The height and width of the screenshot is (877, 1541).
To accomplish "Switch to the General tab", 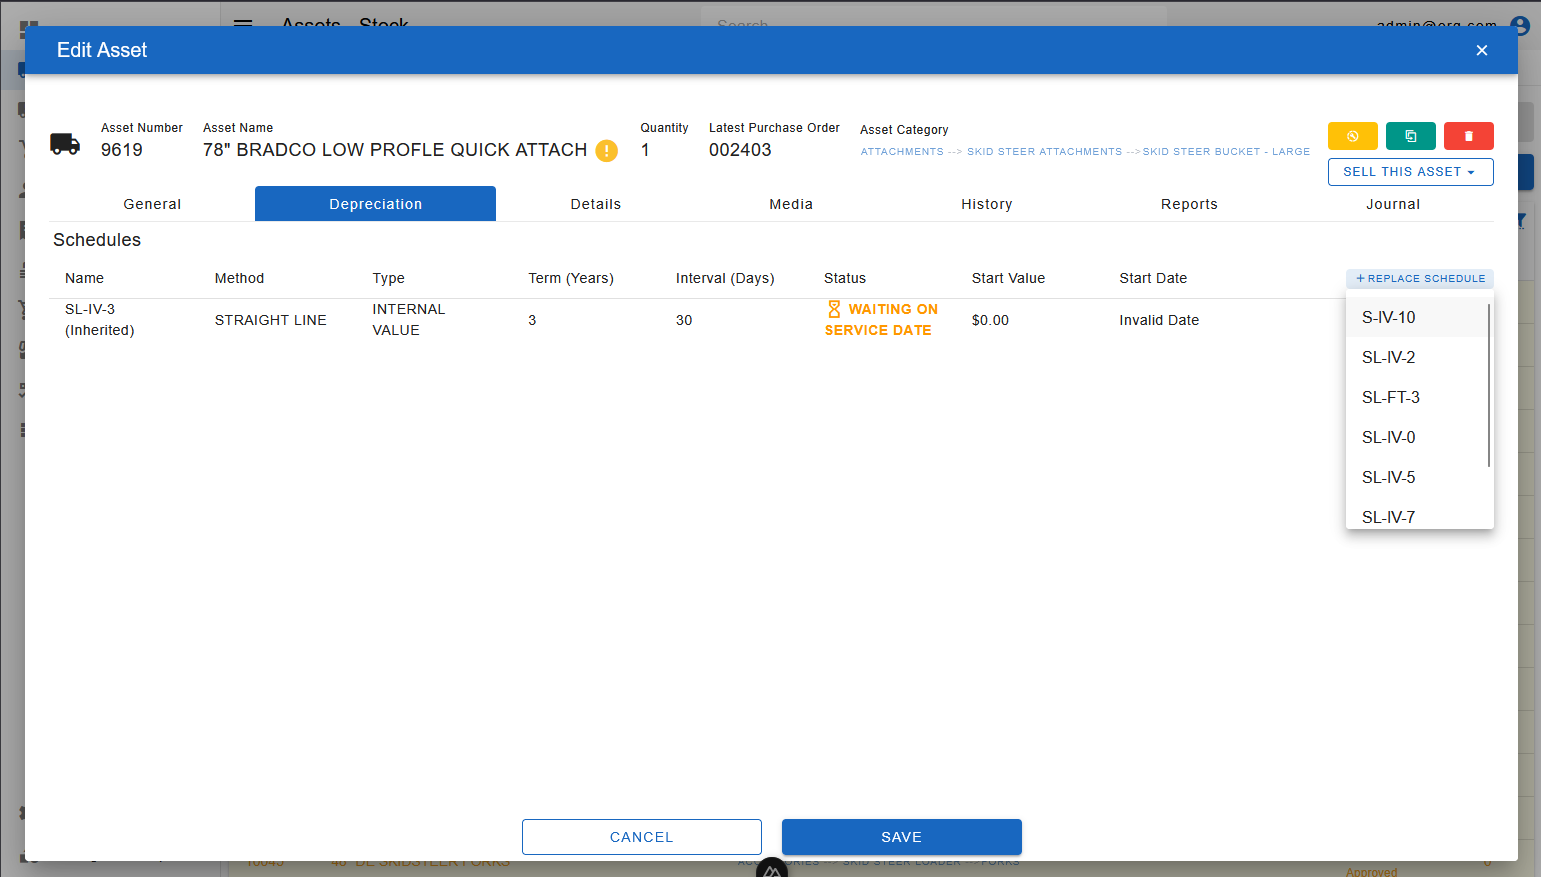I will tap(152, 204).
